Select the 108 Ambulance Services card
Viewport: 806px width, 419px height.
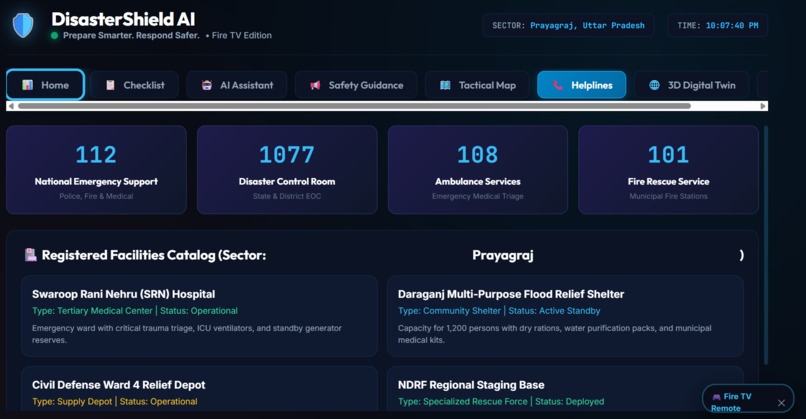click(x=478, y=170)
